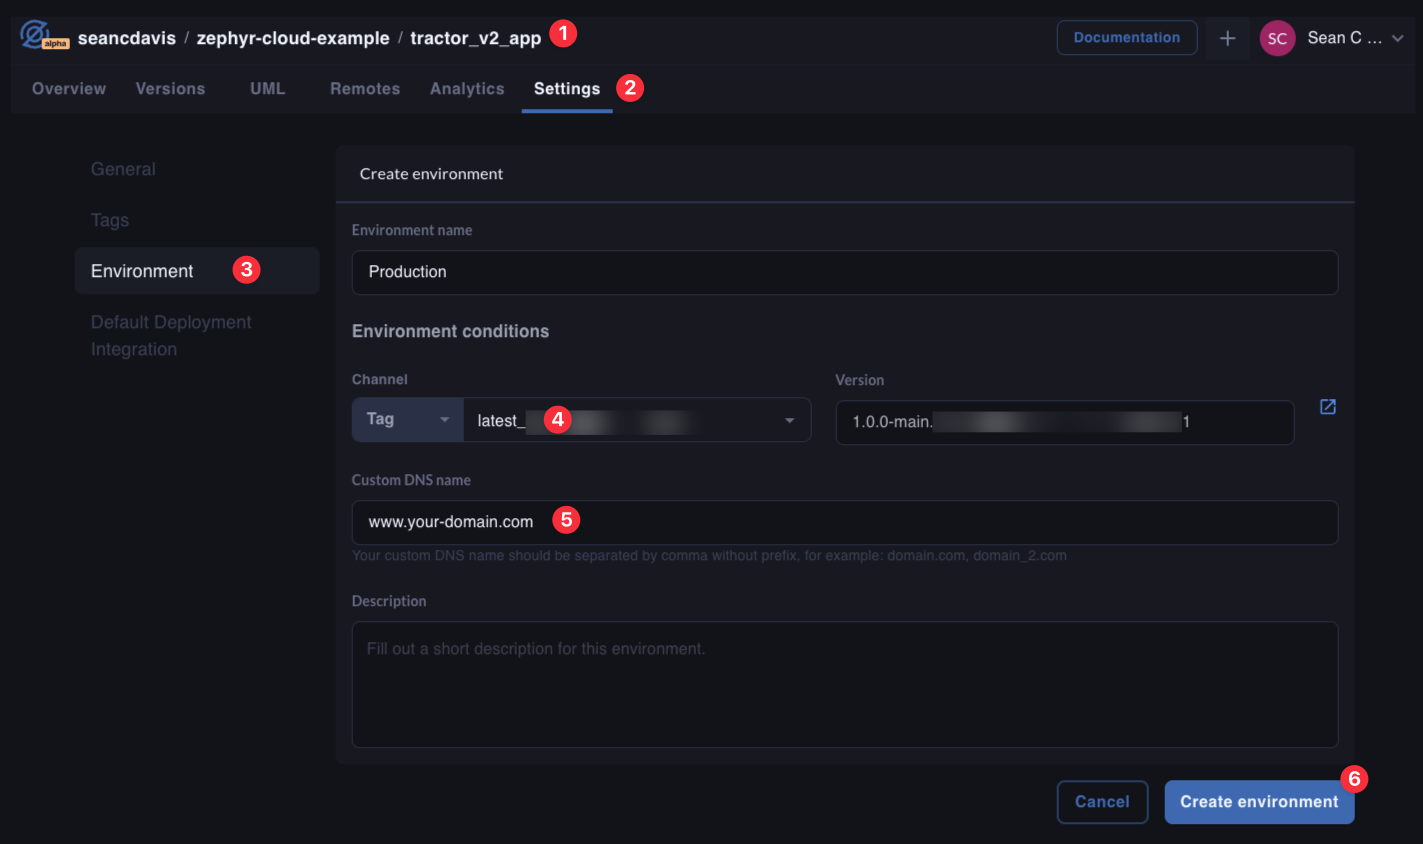
Task: Open Tags settings section
Action: click(110, 220)
